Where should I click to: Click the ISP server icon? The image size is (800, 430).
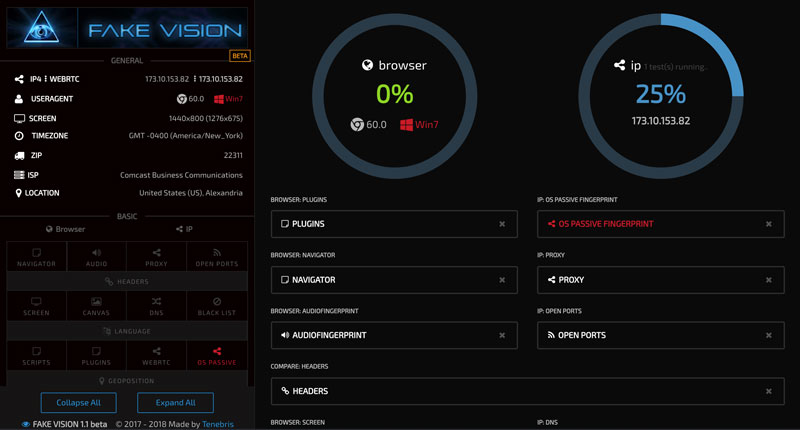[x=19, y=175]
